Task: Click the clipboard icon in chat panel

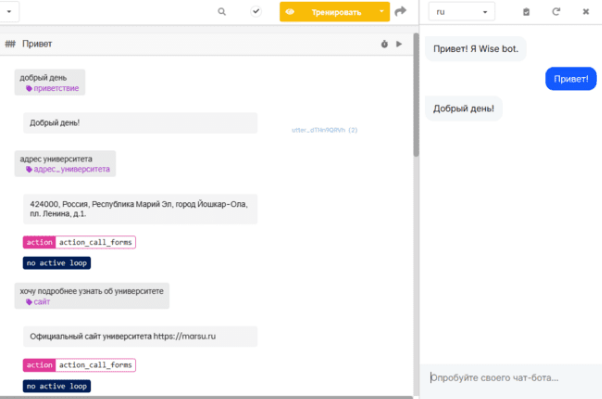Action: pos(526,12)
